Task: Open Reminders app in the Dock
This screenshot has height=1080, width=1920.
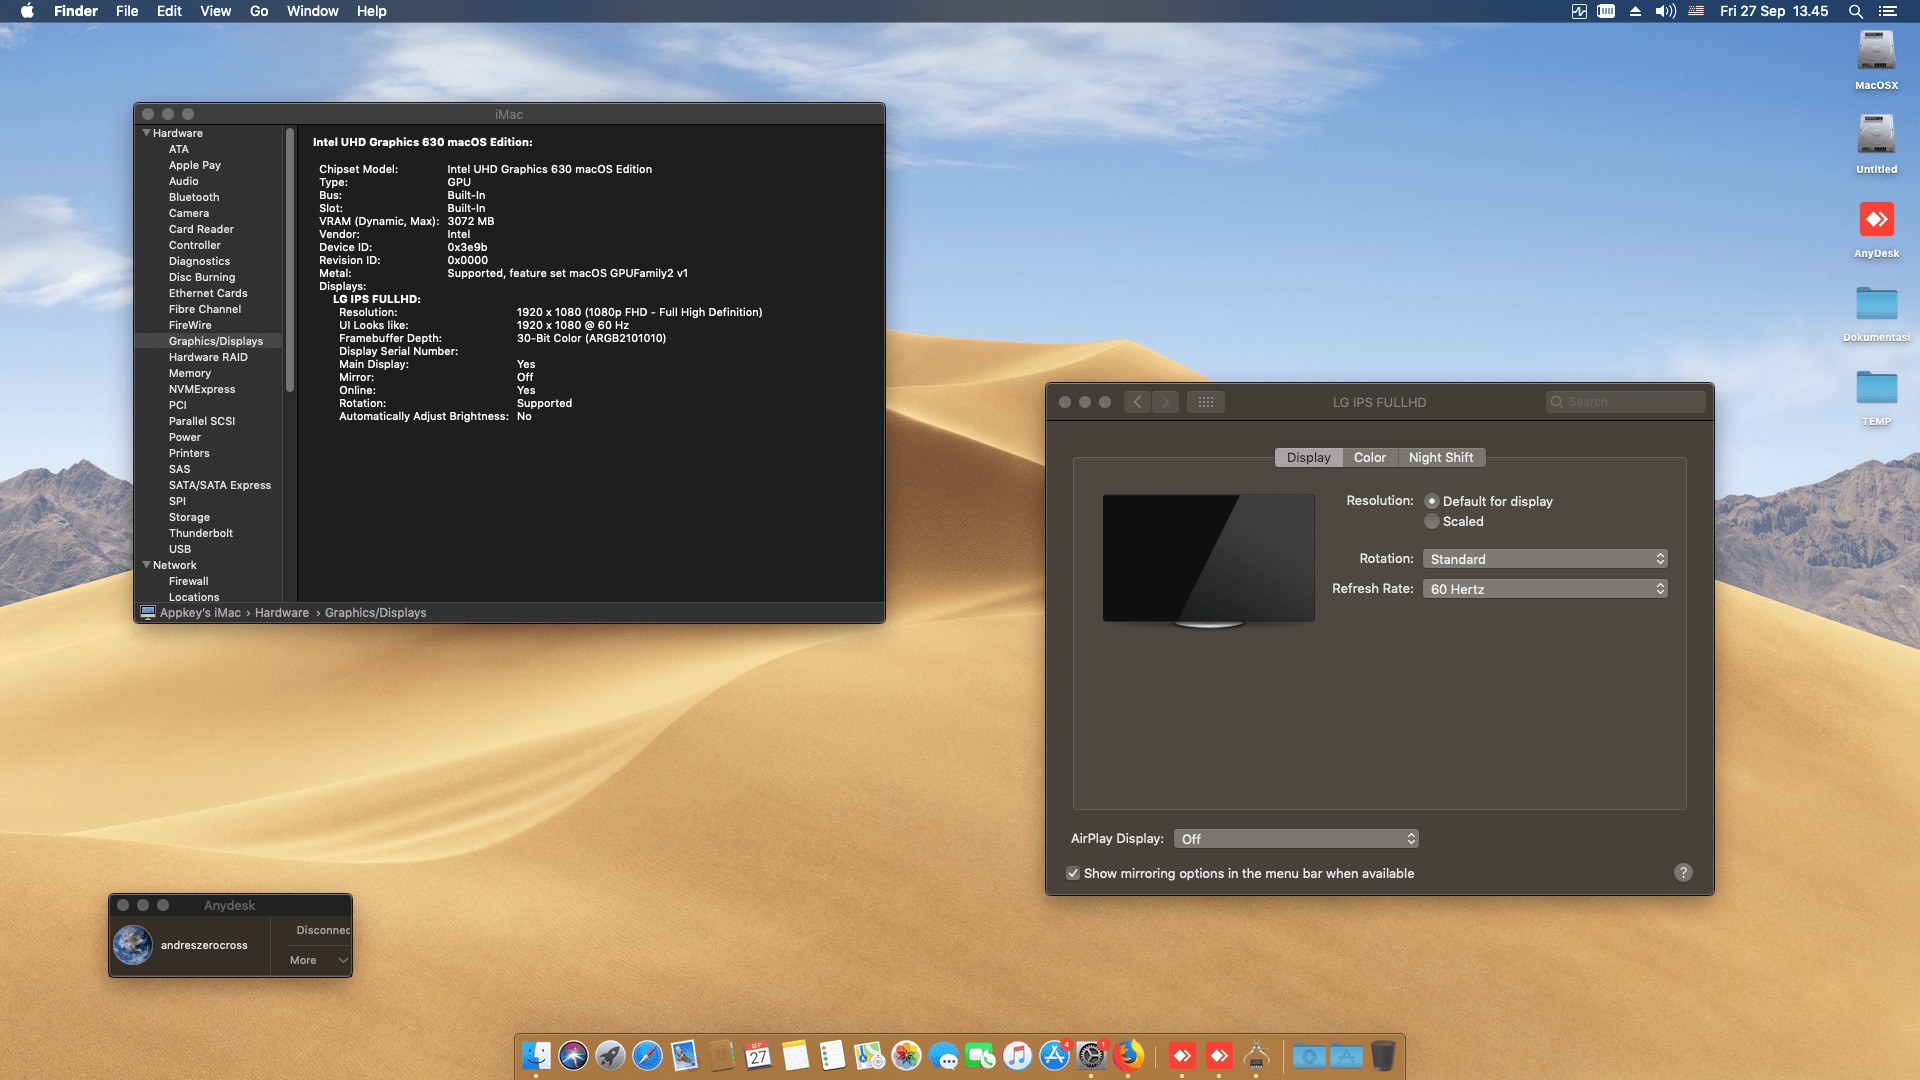Action: [832, 1055]
